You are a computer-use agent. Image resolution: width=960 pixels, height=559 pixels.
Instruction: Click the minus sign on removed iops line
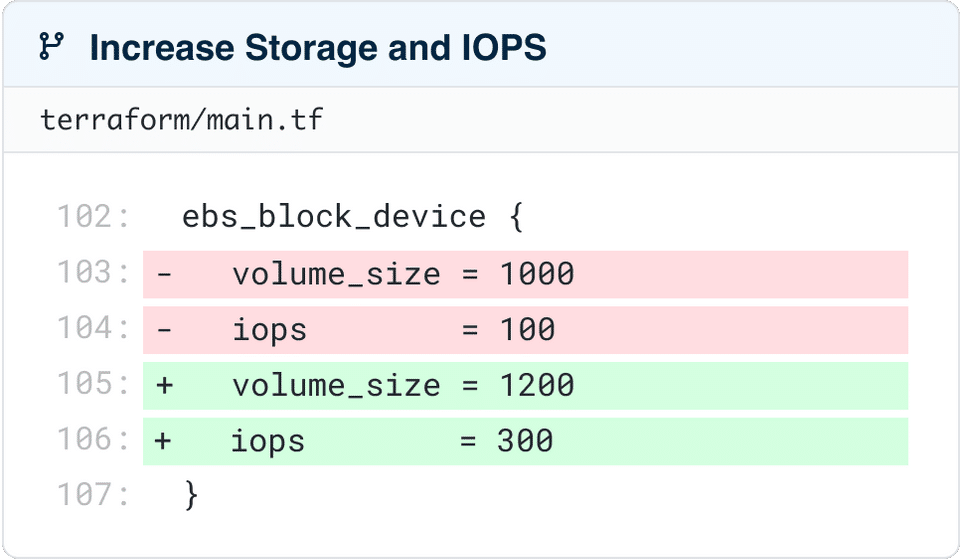pyautogui.click(x=164, y=330)
